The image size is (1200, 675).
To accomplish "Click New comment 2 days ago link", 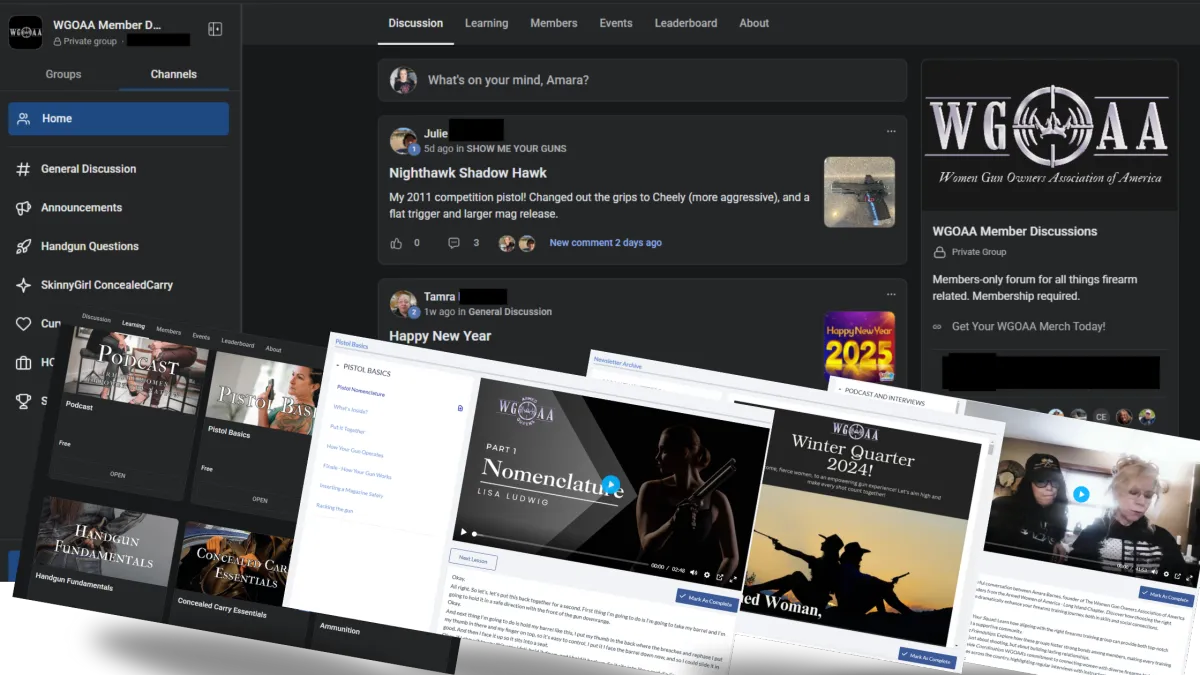I will [605, 243].
